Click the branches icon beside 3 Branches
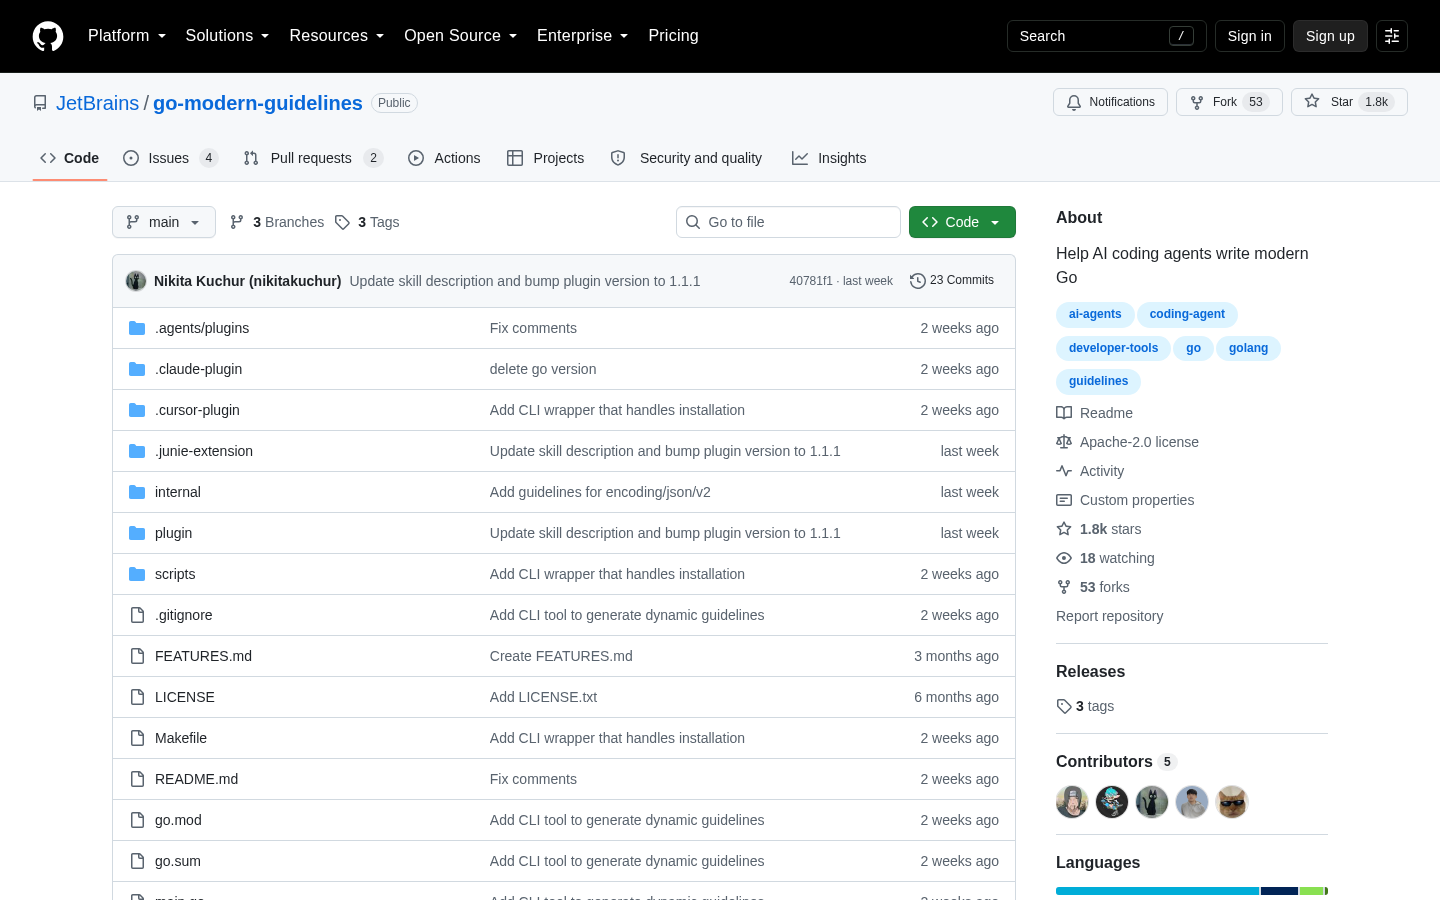This screenshot has width=1440, height=900. 237,222
